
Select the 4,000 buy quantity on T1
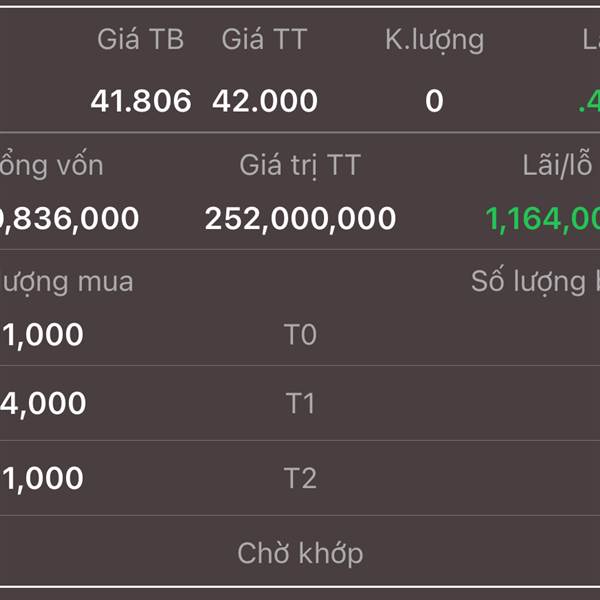43,404
